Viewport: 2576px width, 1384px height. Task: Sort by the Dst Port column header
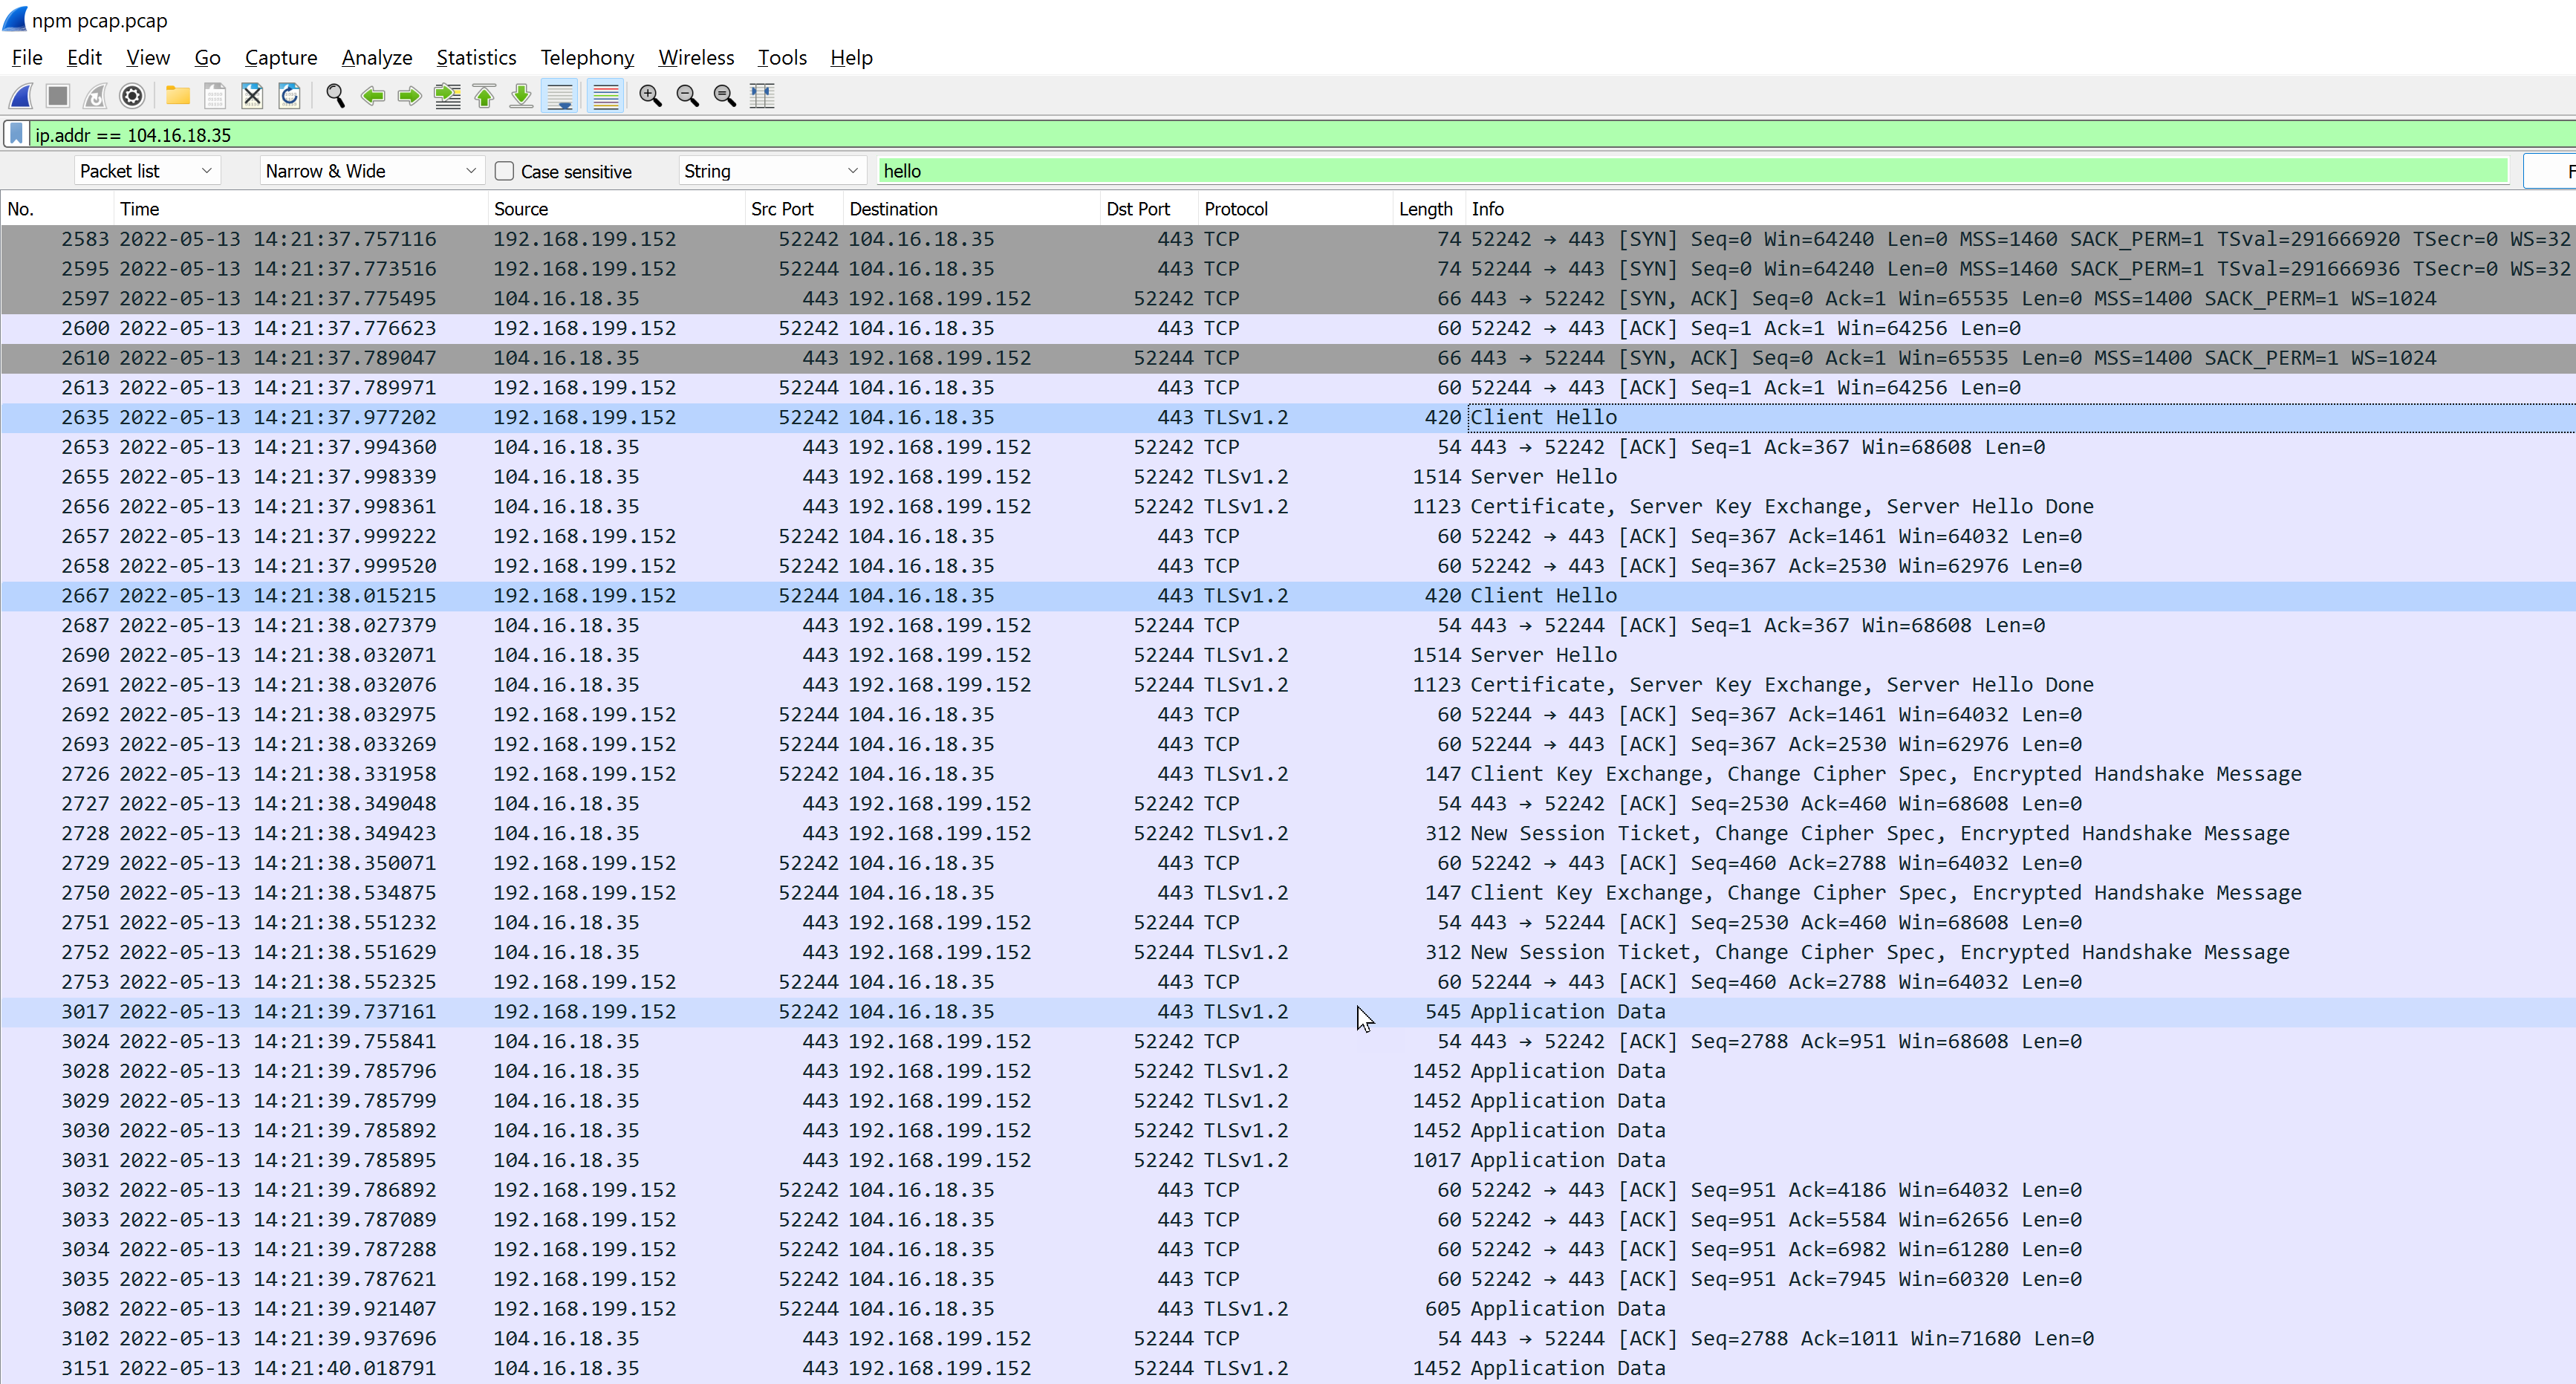pos(1149,209)
